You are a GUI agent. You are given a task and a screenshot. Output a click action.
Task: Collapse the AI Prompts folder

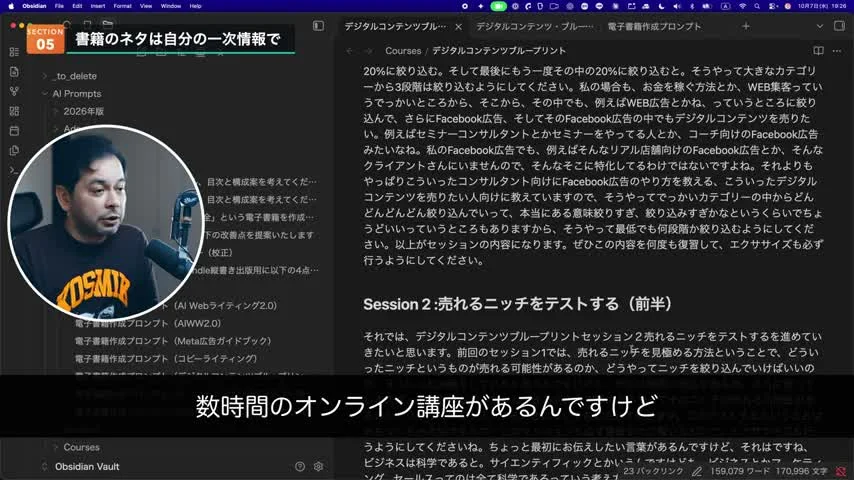[x=45, y=94]
